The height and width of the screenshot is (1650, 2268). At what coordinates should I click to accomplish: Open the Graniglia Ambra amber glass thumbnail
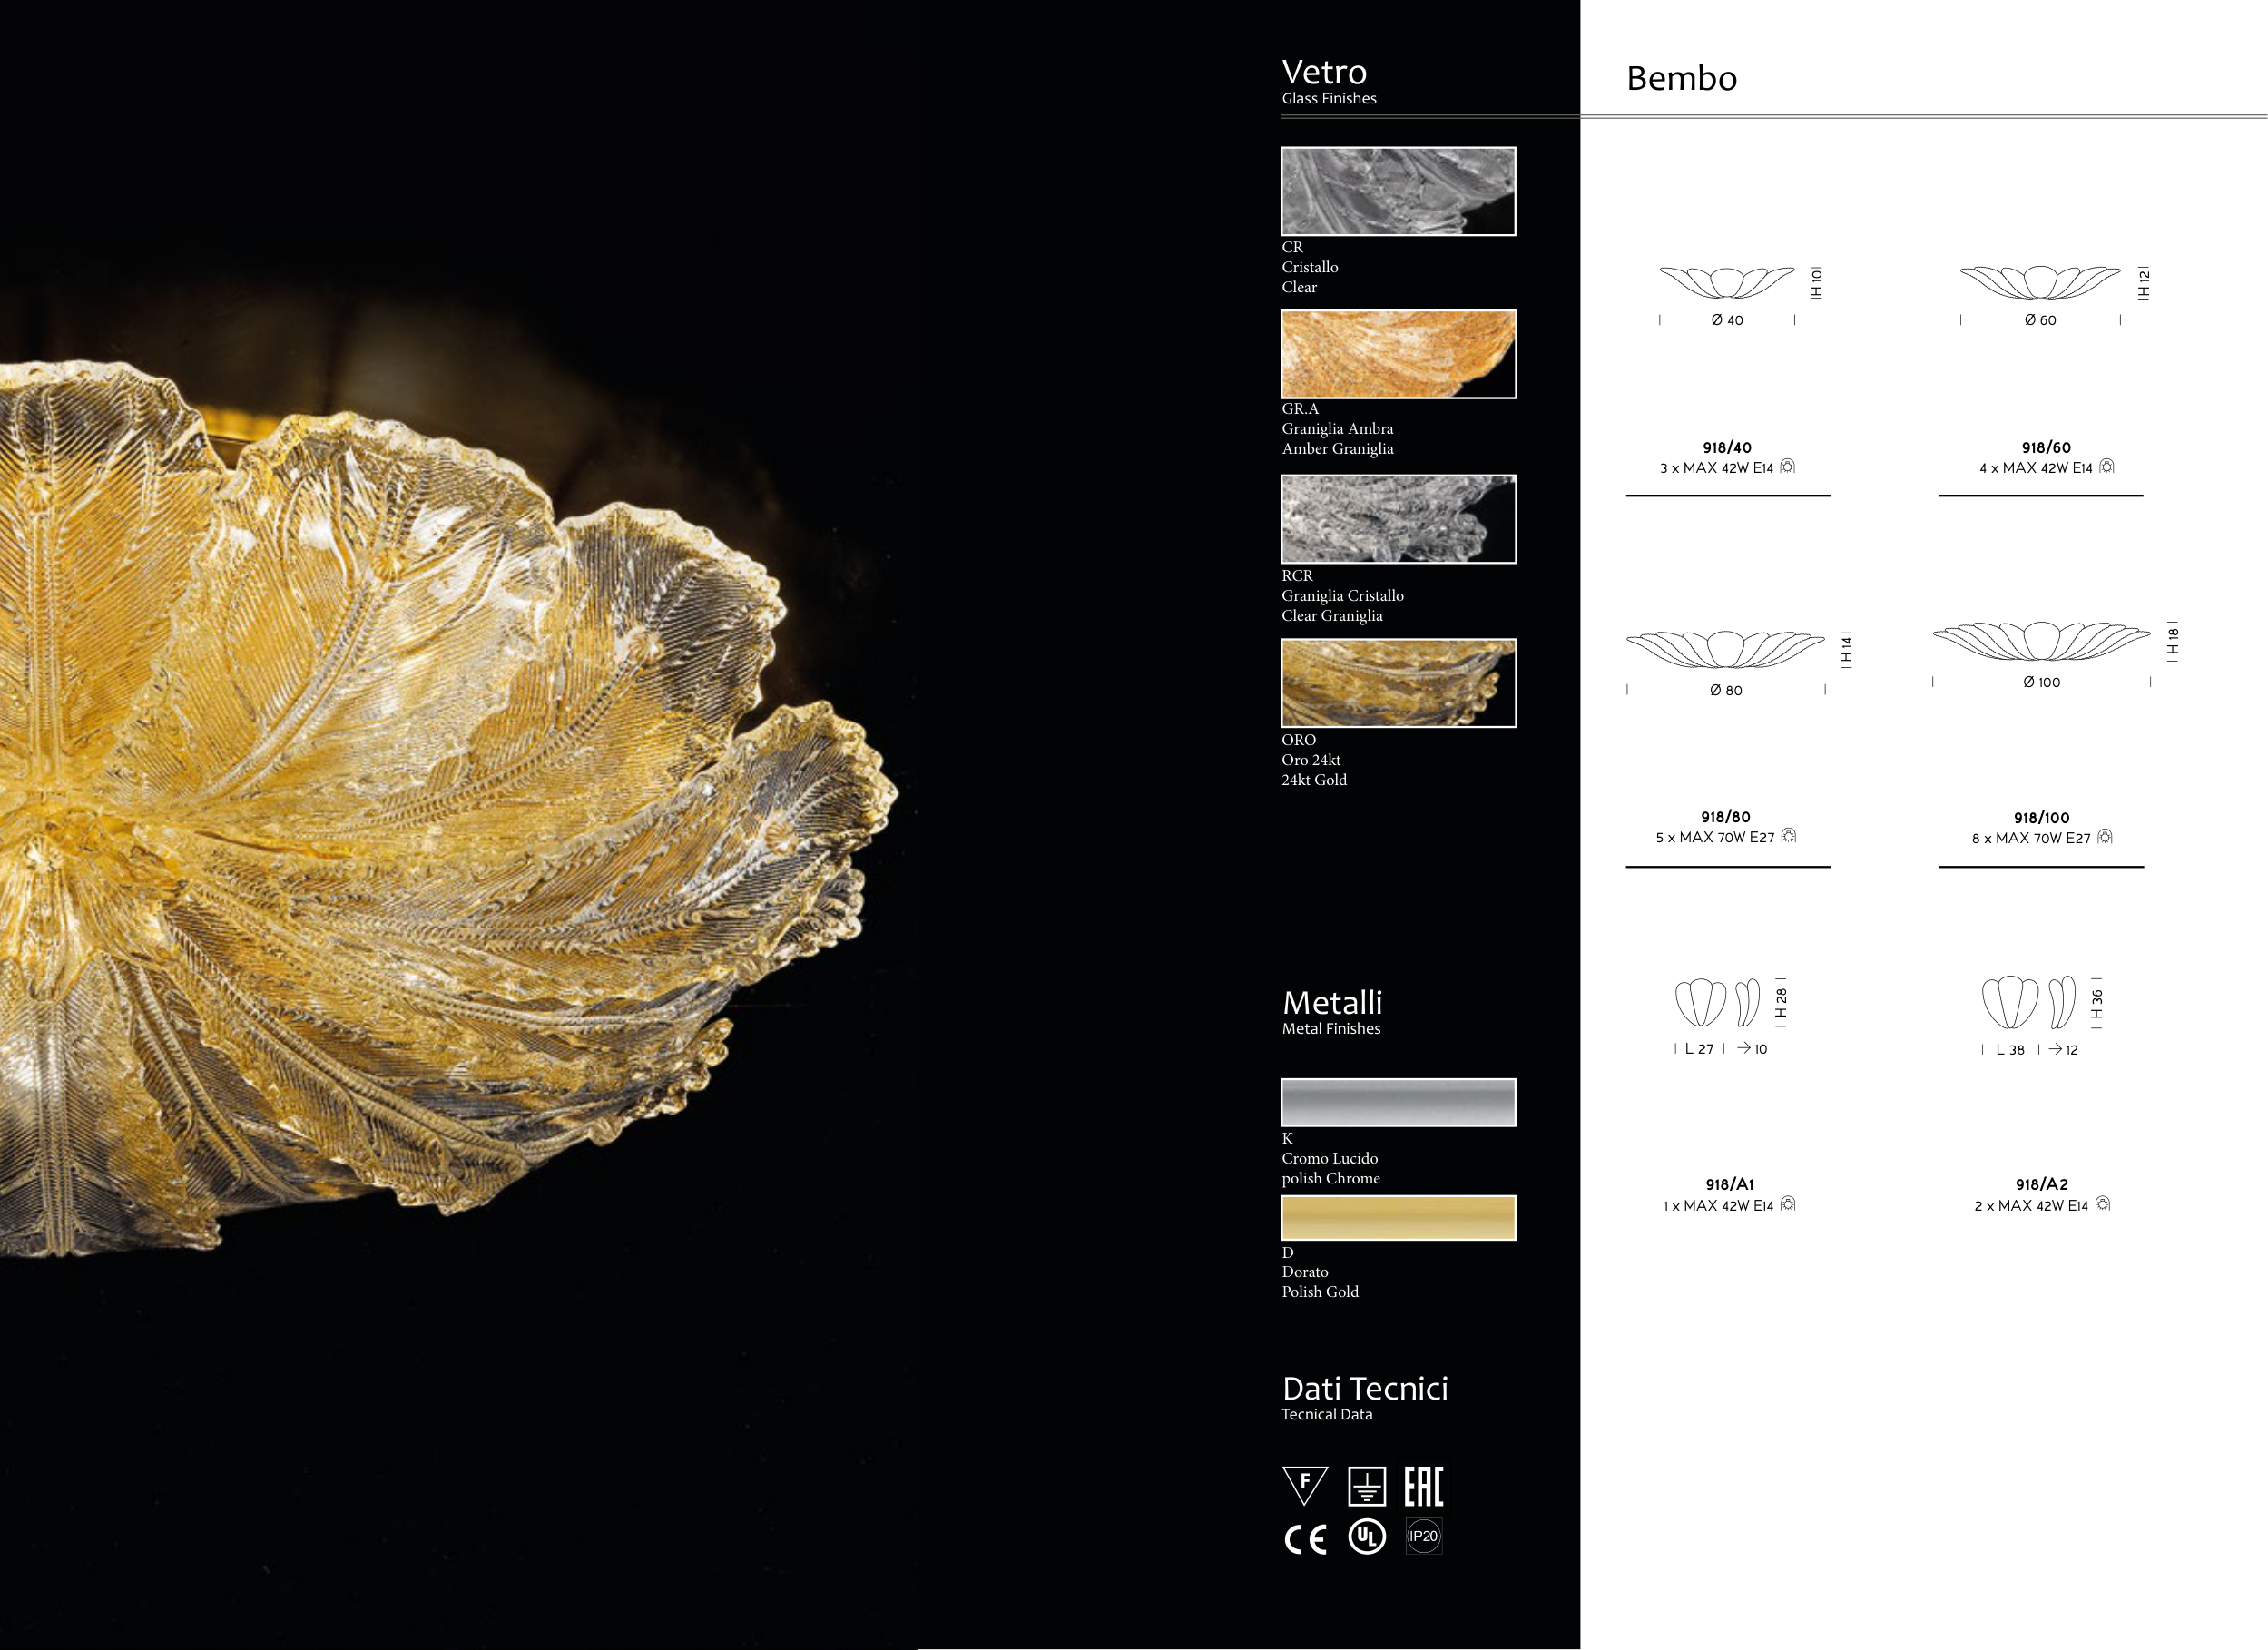tap(1398, 354)
